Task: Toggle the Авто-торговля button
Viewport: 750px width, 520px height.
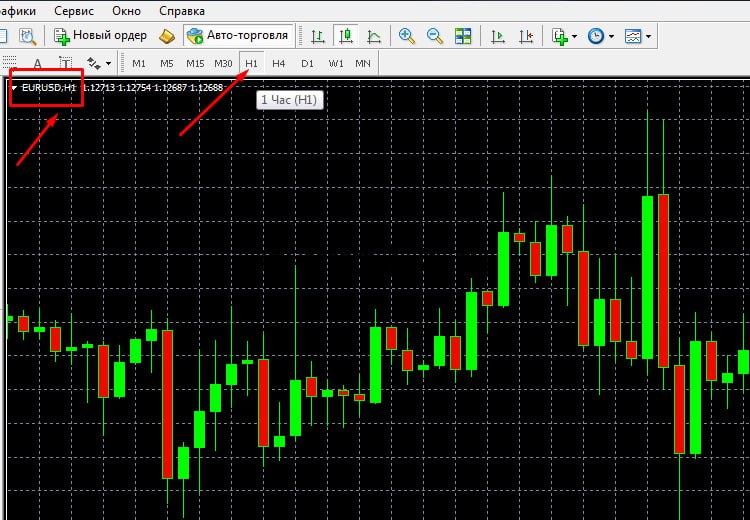Action: coord(238,36)
